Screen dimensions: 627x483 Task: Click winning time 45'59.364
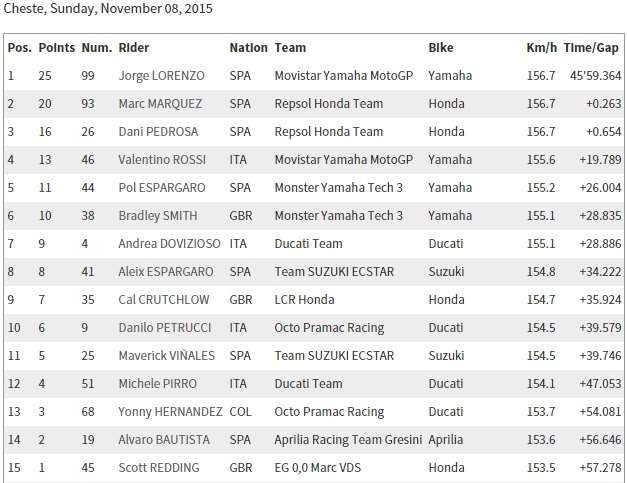click(x=595, y=76)
